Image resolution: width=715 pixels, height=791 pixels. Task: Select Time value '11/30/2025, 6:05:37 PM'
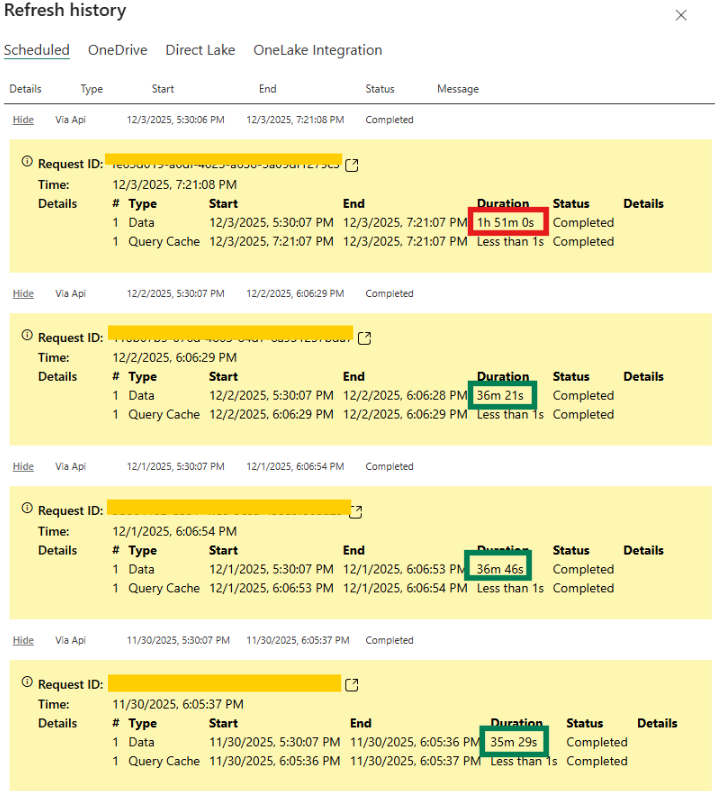tap(178, 704)
